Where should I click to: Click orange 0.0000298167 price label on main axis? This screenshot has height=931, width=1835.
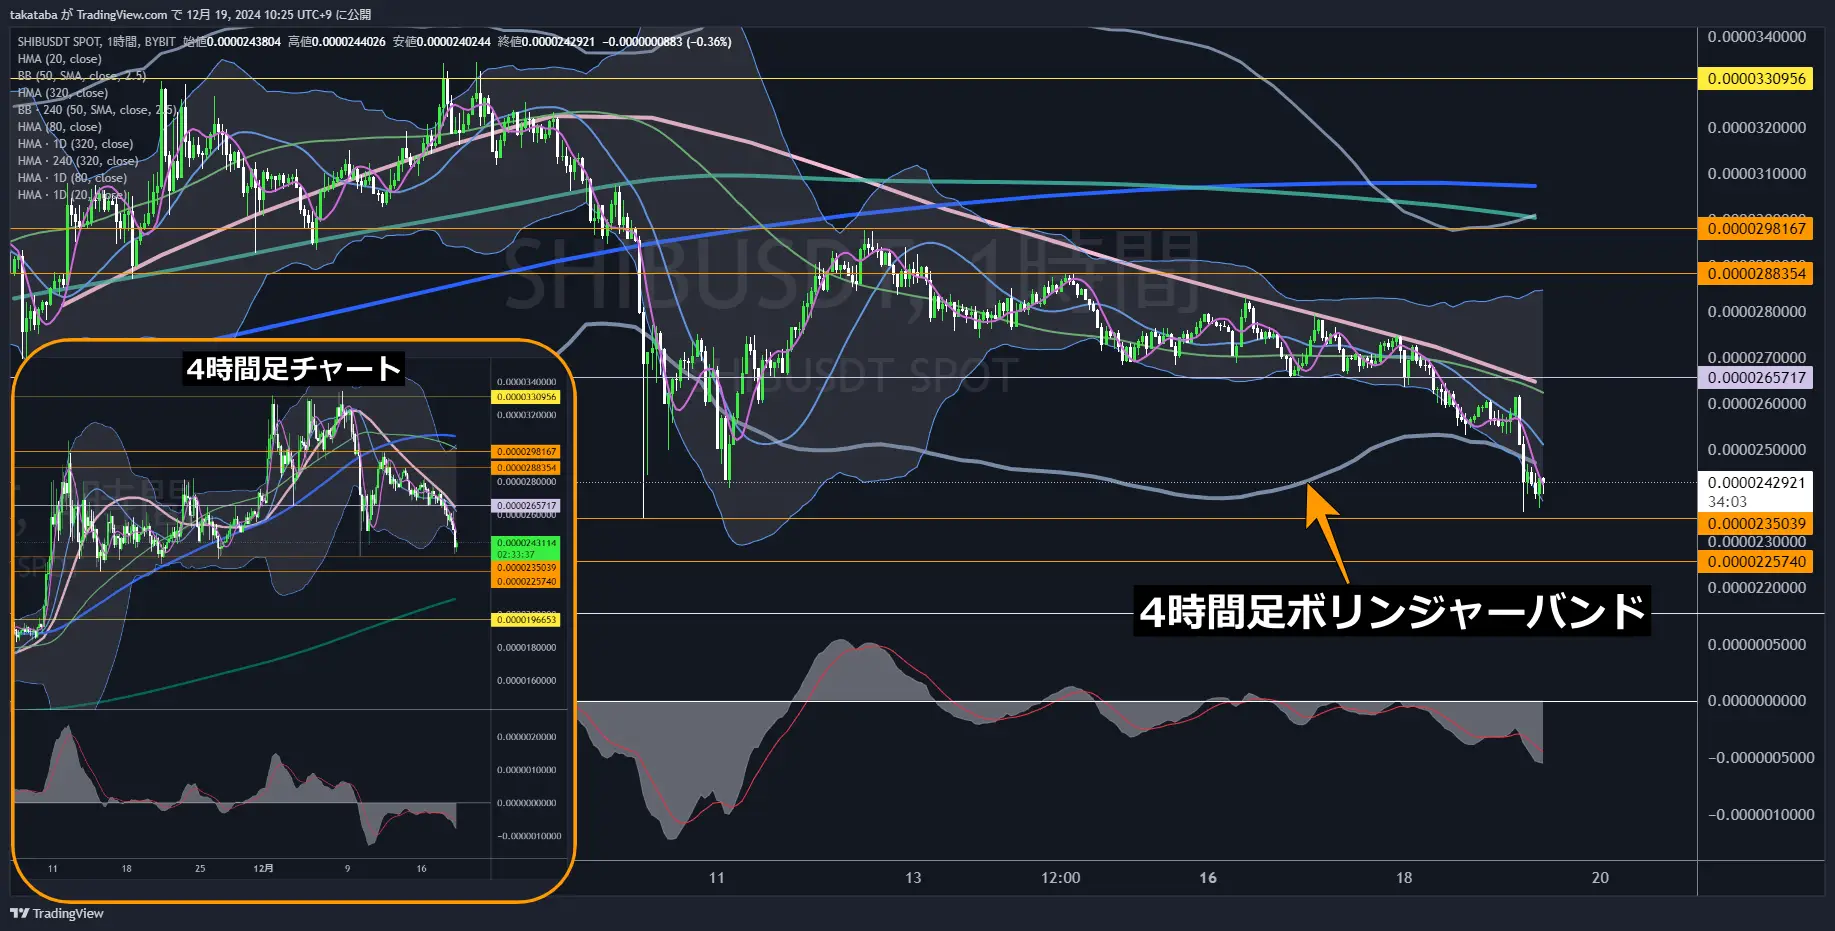coord(1756,228)
